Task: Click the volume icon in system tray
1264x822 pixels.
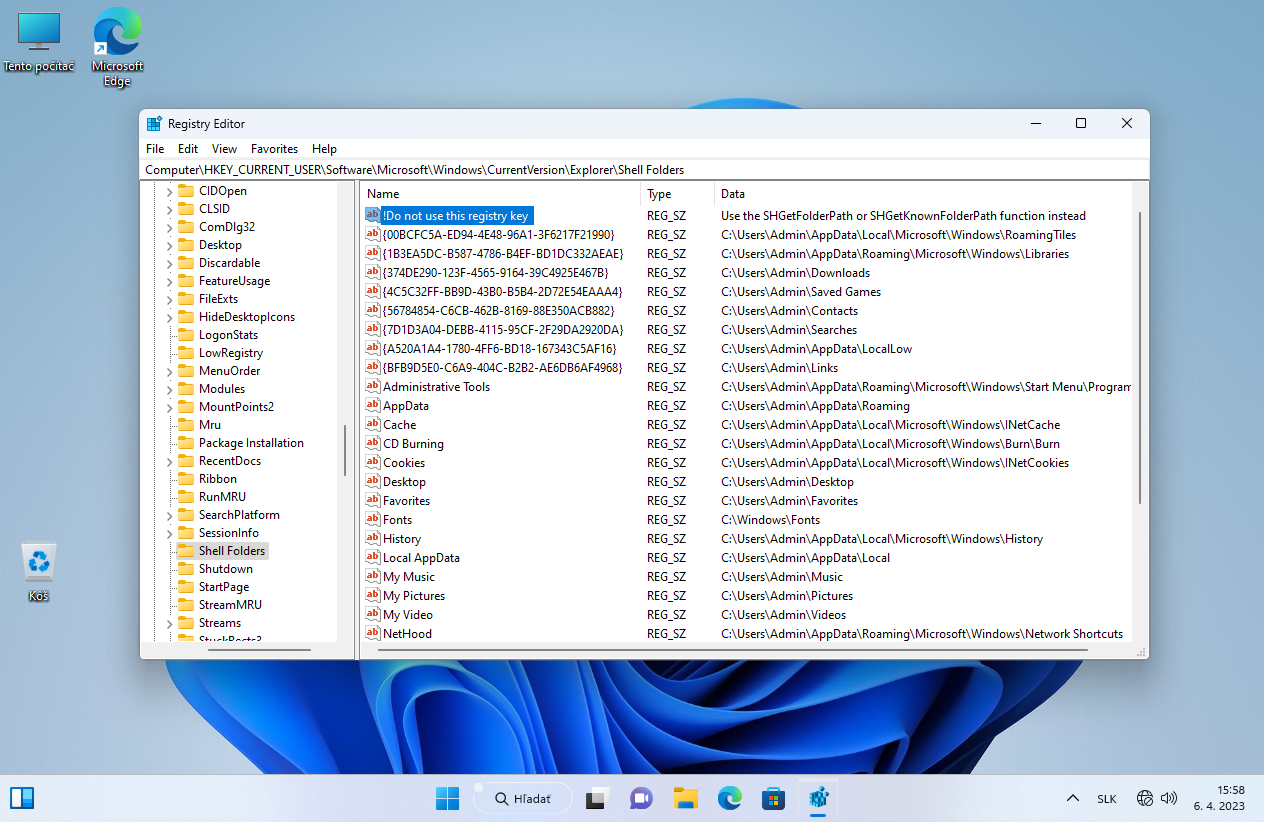Action: [1168, 798]
